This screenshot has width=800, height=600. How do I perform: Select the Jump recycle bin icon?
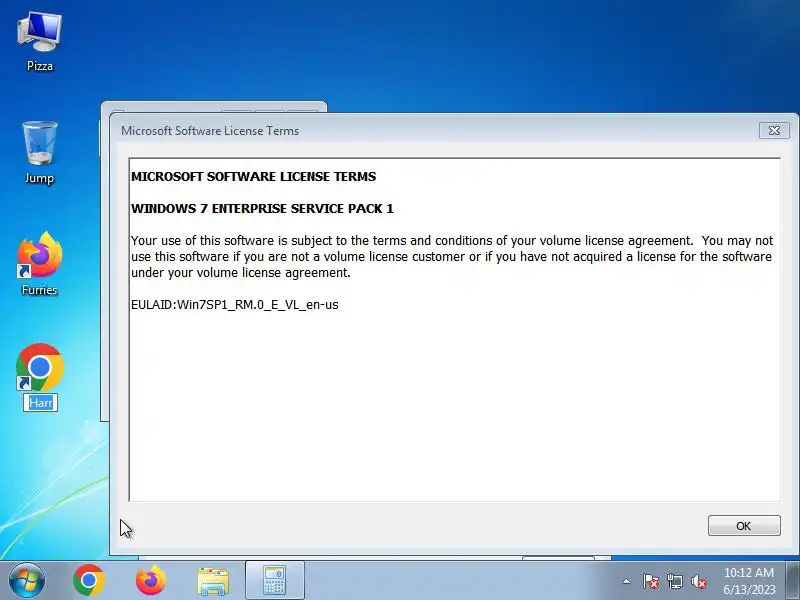40,152
